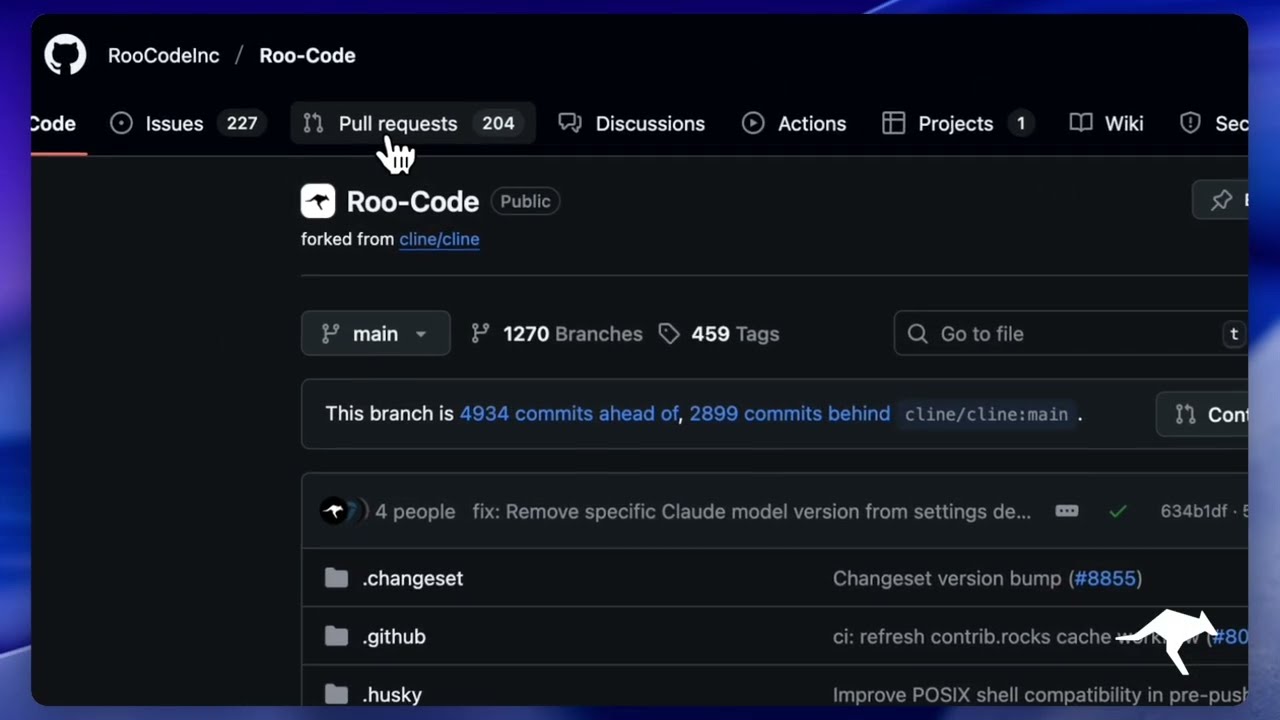Viewport: 1280px width, 720px height.
Task: Click the Discussions speech bubble icon
Action: coord(570,123)
